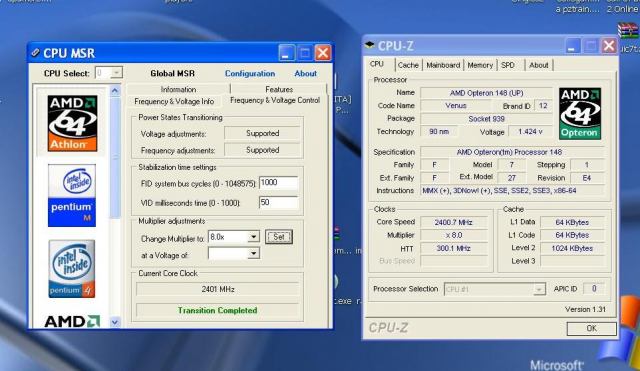Click FID system bus cycles field
This screenshot has width=640, height=371.
pyautogui.click(x=278, y=183)
